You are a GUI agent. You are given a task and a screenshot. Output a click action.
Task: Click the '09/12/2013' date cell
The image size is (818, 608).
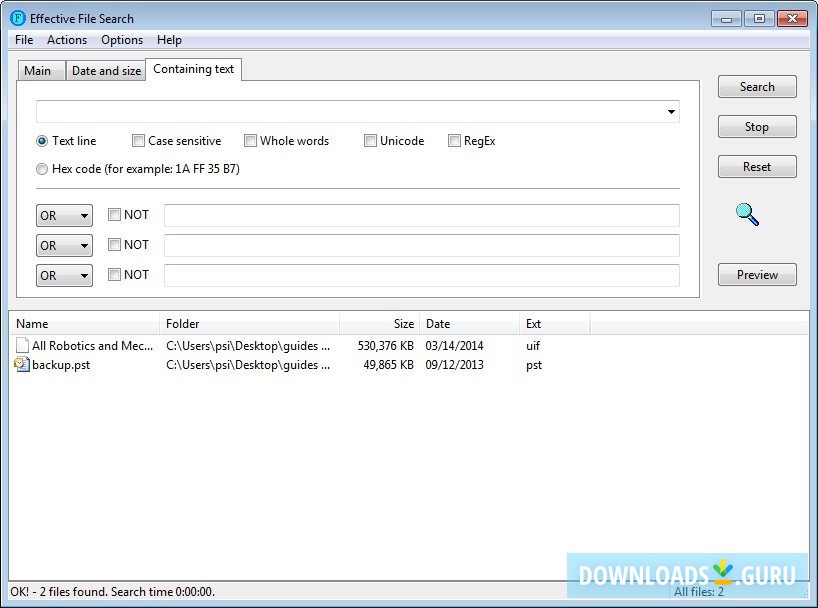(x=454, y=365)
